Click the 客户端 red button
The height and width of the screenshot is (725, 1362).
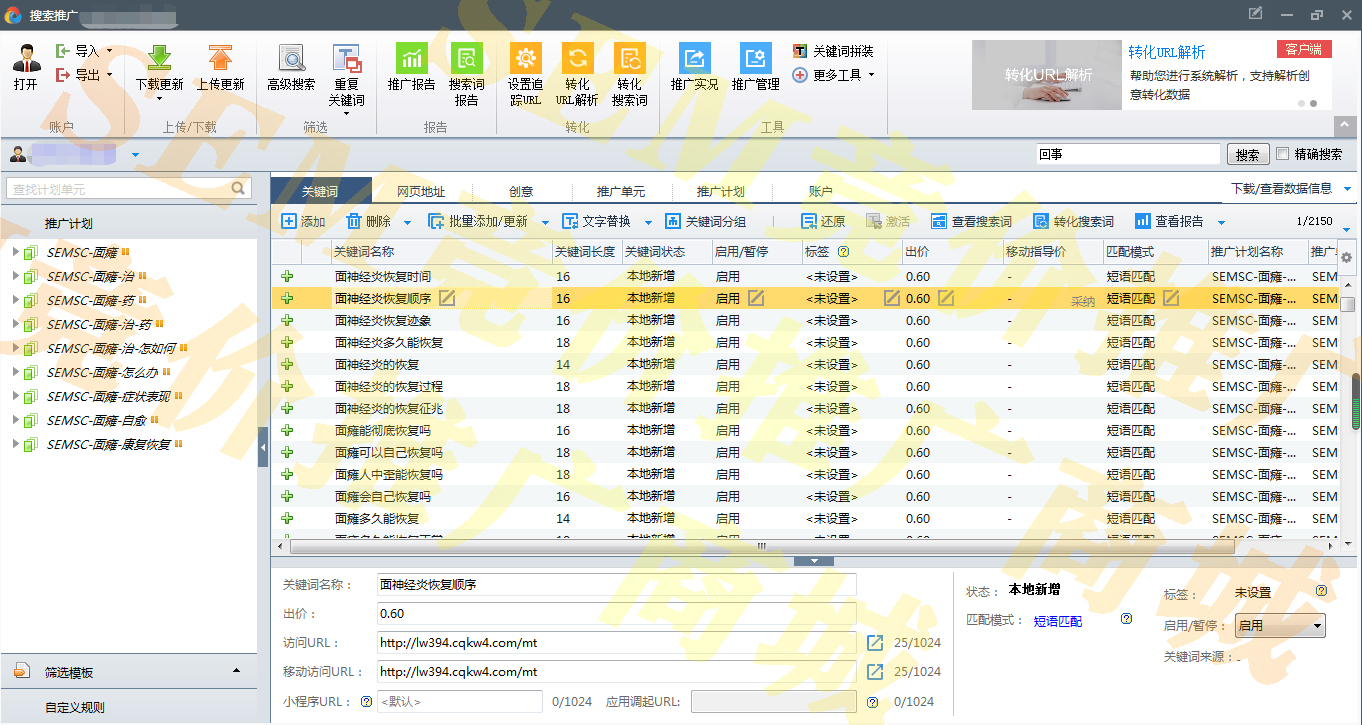coord(1304,49)
